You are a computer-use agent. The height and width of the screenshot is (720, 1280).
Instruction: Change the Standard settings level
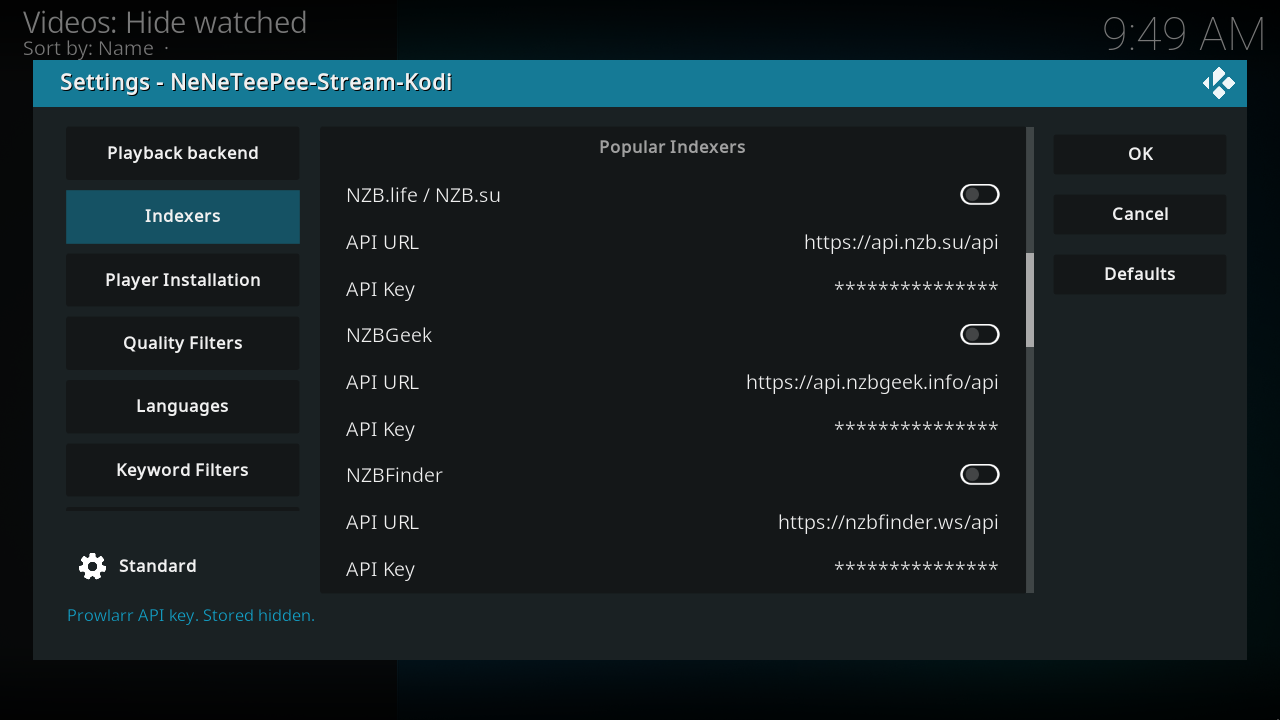click(x=138, y=566)
